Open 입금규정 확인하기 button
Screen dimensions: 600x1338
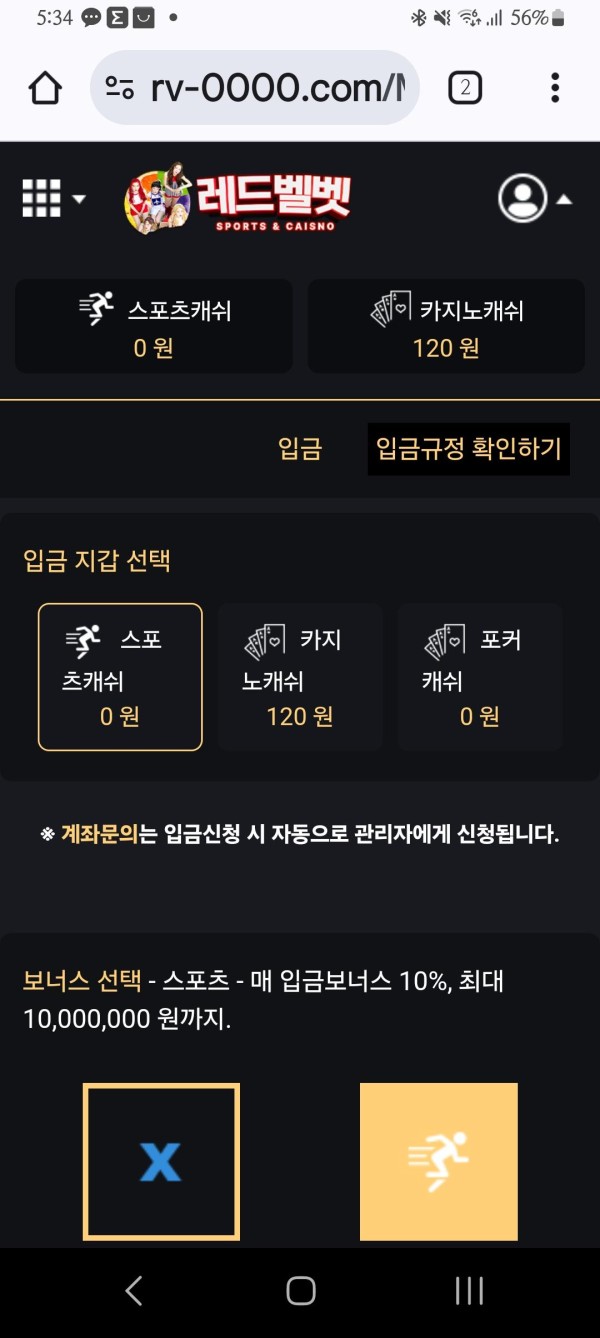point(469,448)
